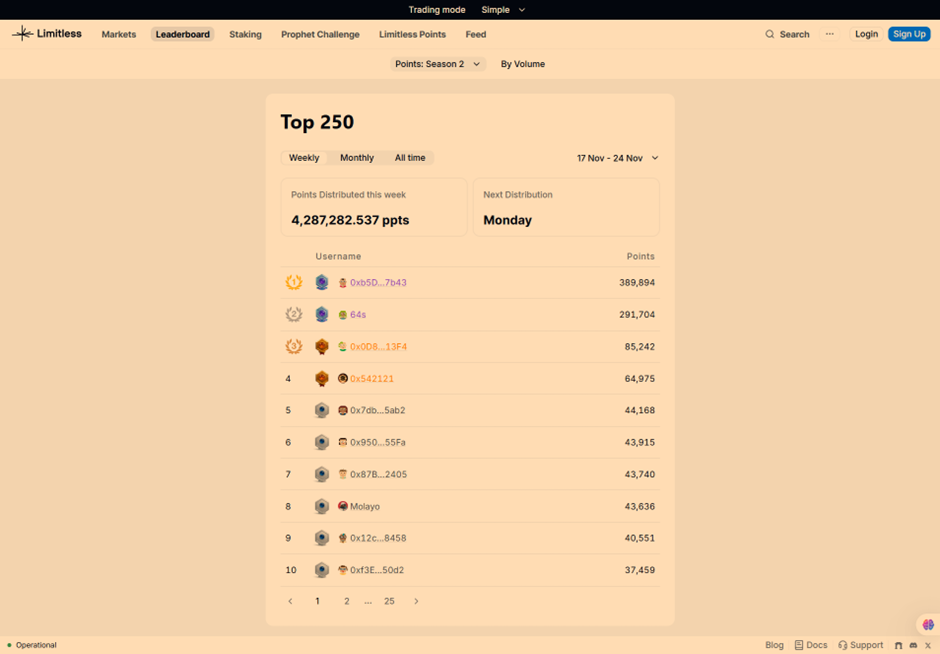Click the Sign Up button
The width and height of the screenshot is (940, 654).
[x=908, y=33]
